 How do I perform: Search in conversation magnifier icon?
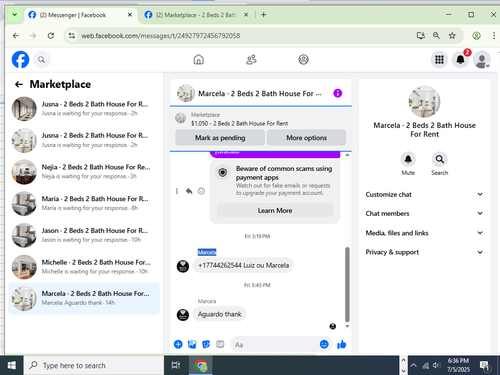(x=440, y=159)
